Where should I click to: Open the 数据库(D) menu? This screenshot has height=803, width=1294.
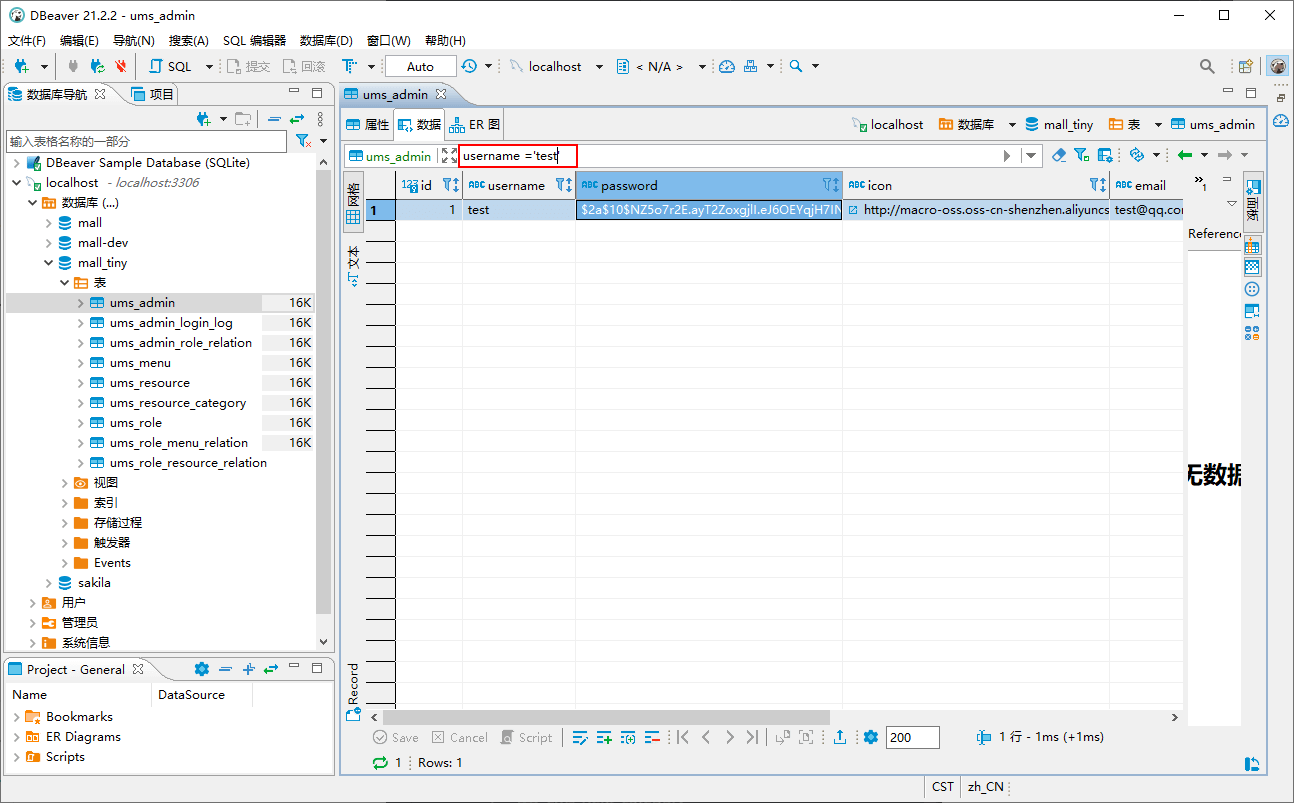point(326,41)
